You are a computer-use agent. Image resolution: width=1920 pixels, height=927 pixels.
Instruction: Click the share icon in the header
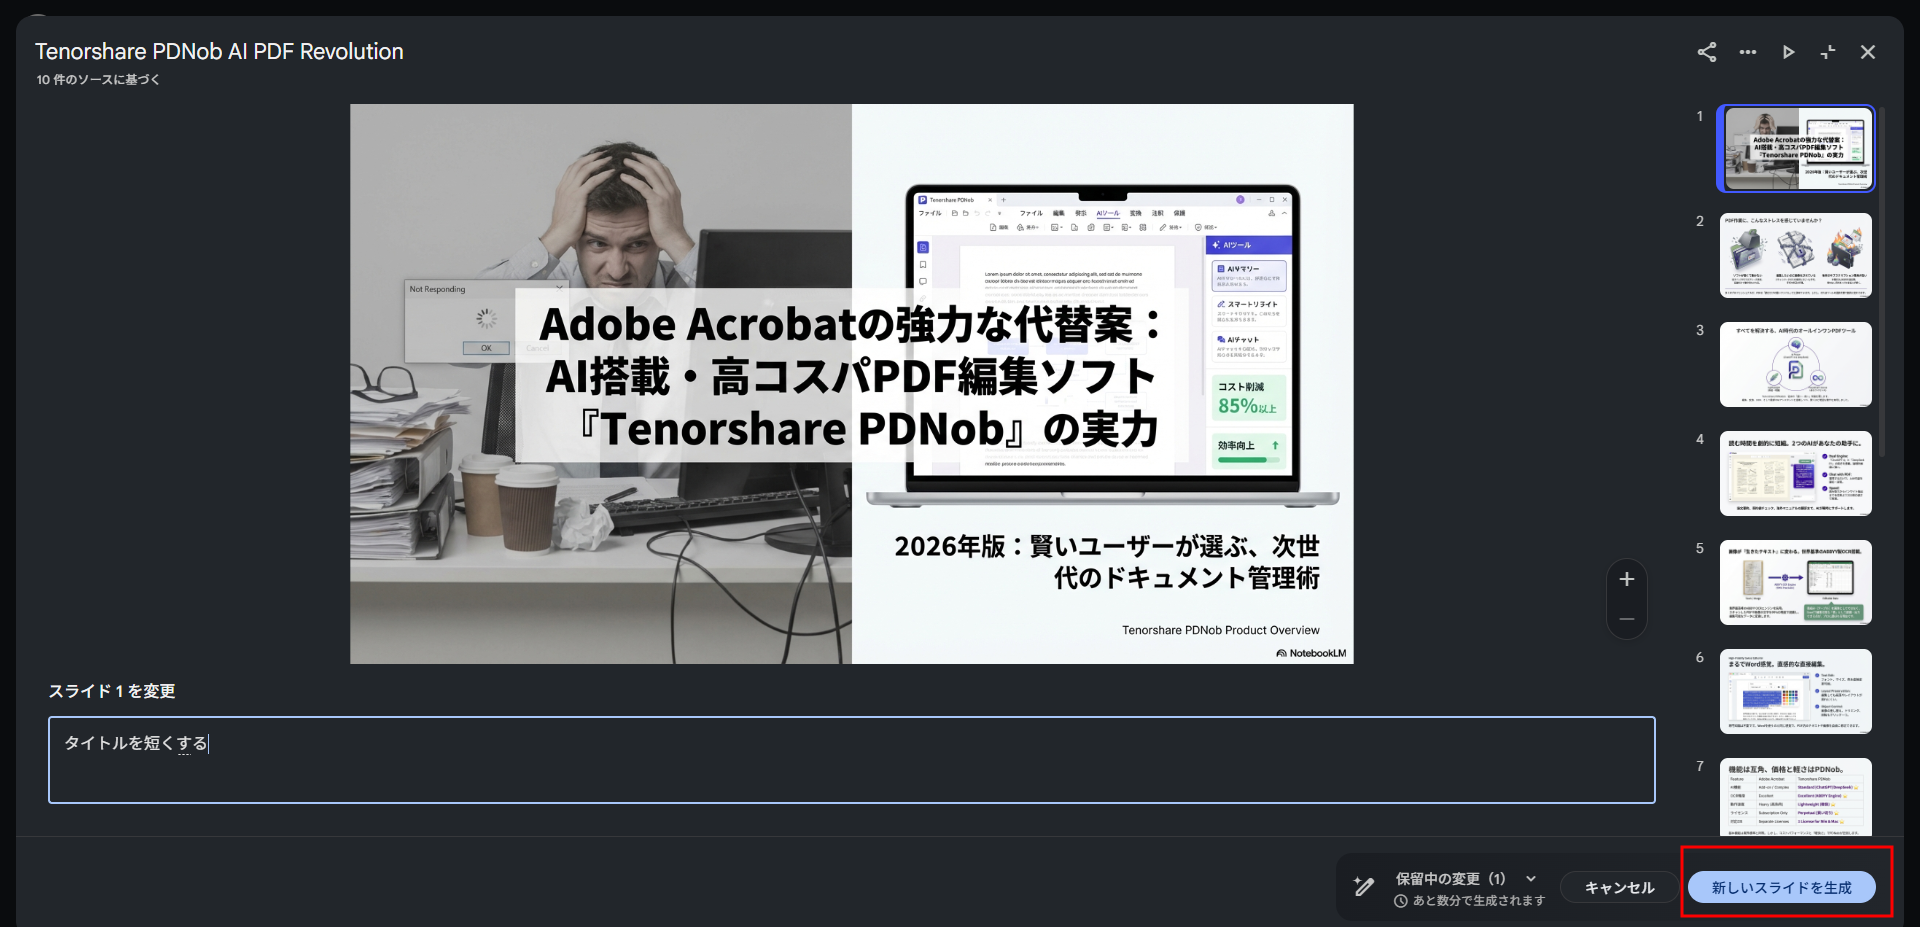click(x=1706, y=52)
